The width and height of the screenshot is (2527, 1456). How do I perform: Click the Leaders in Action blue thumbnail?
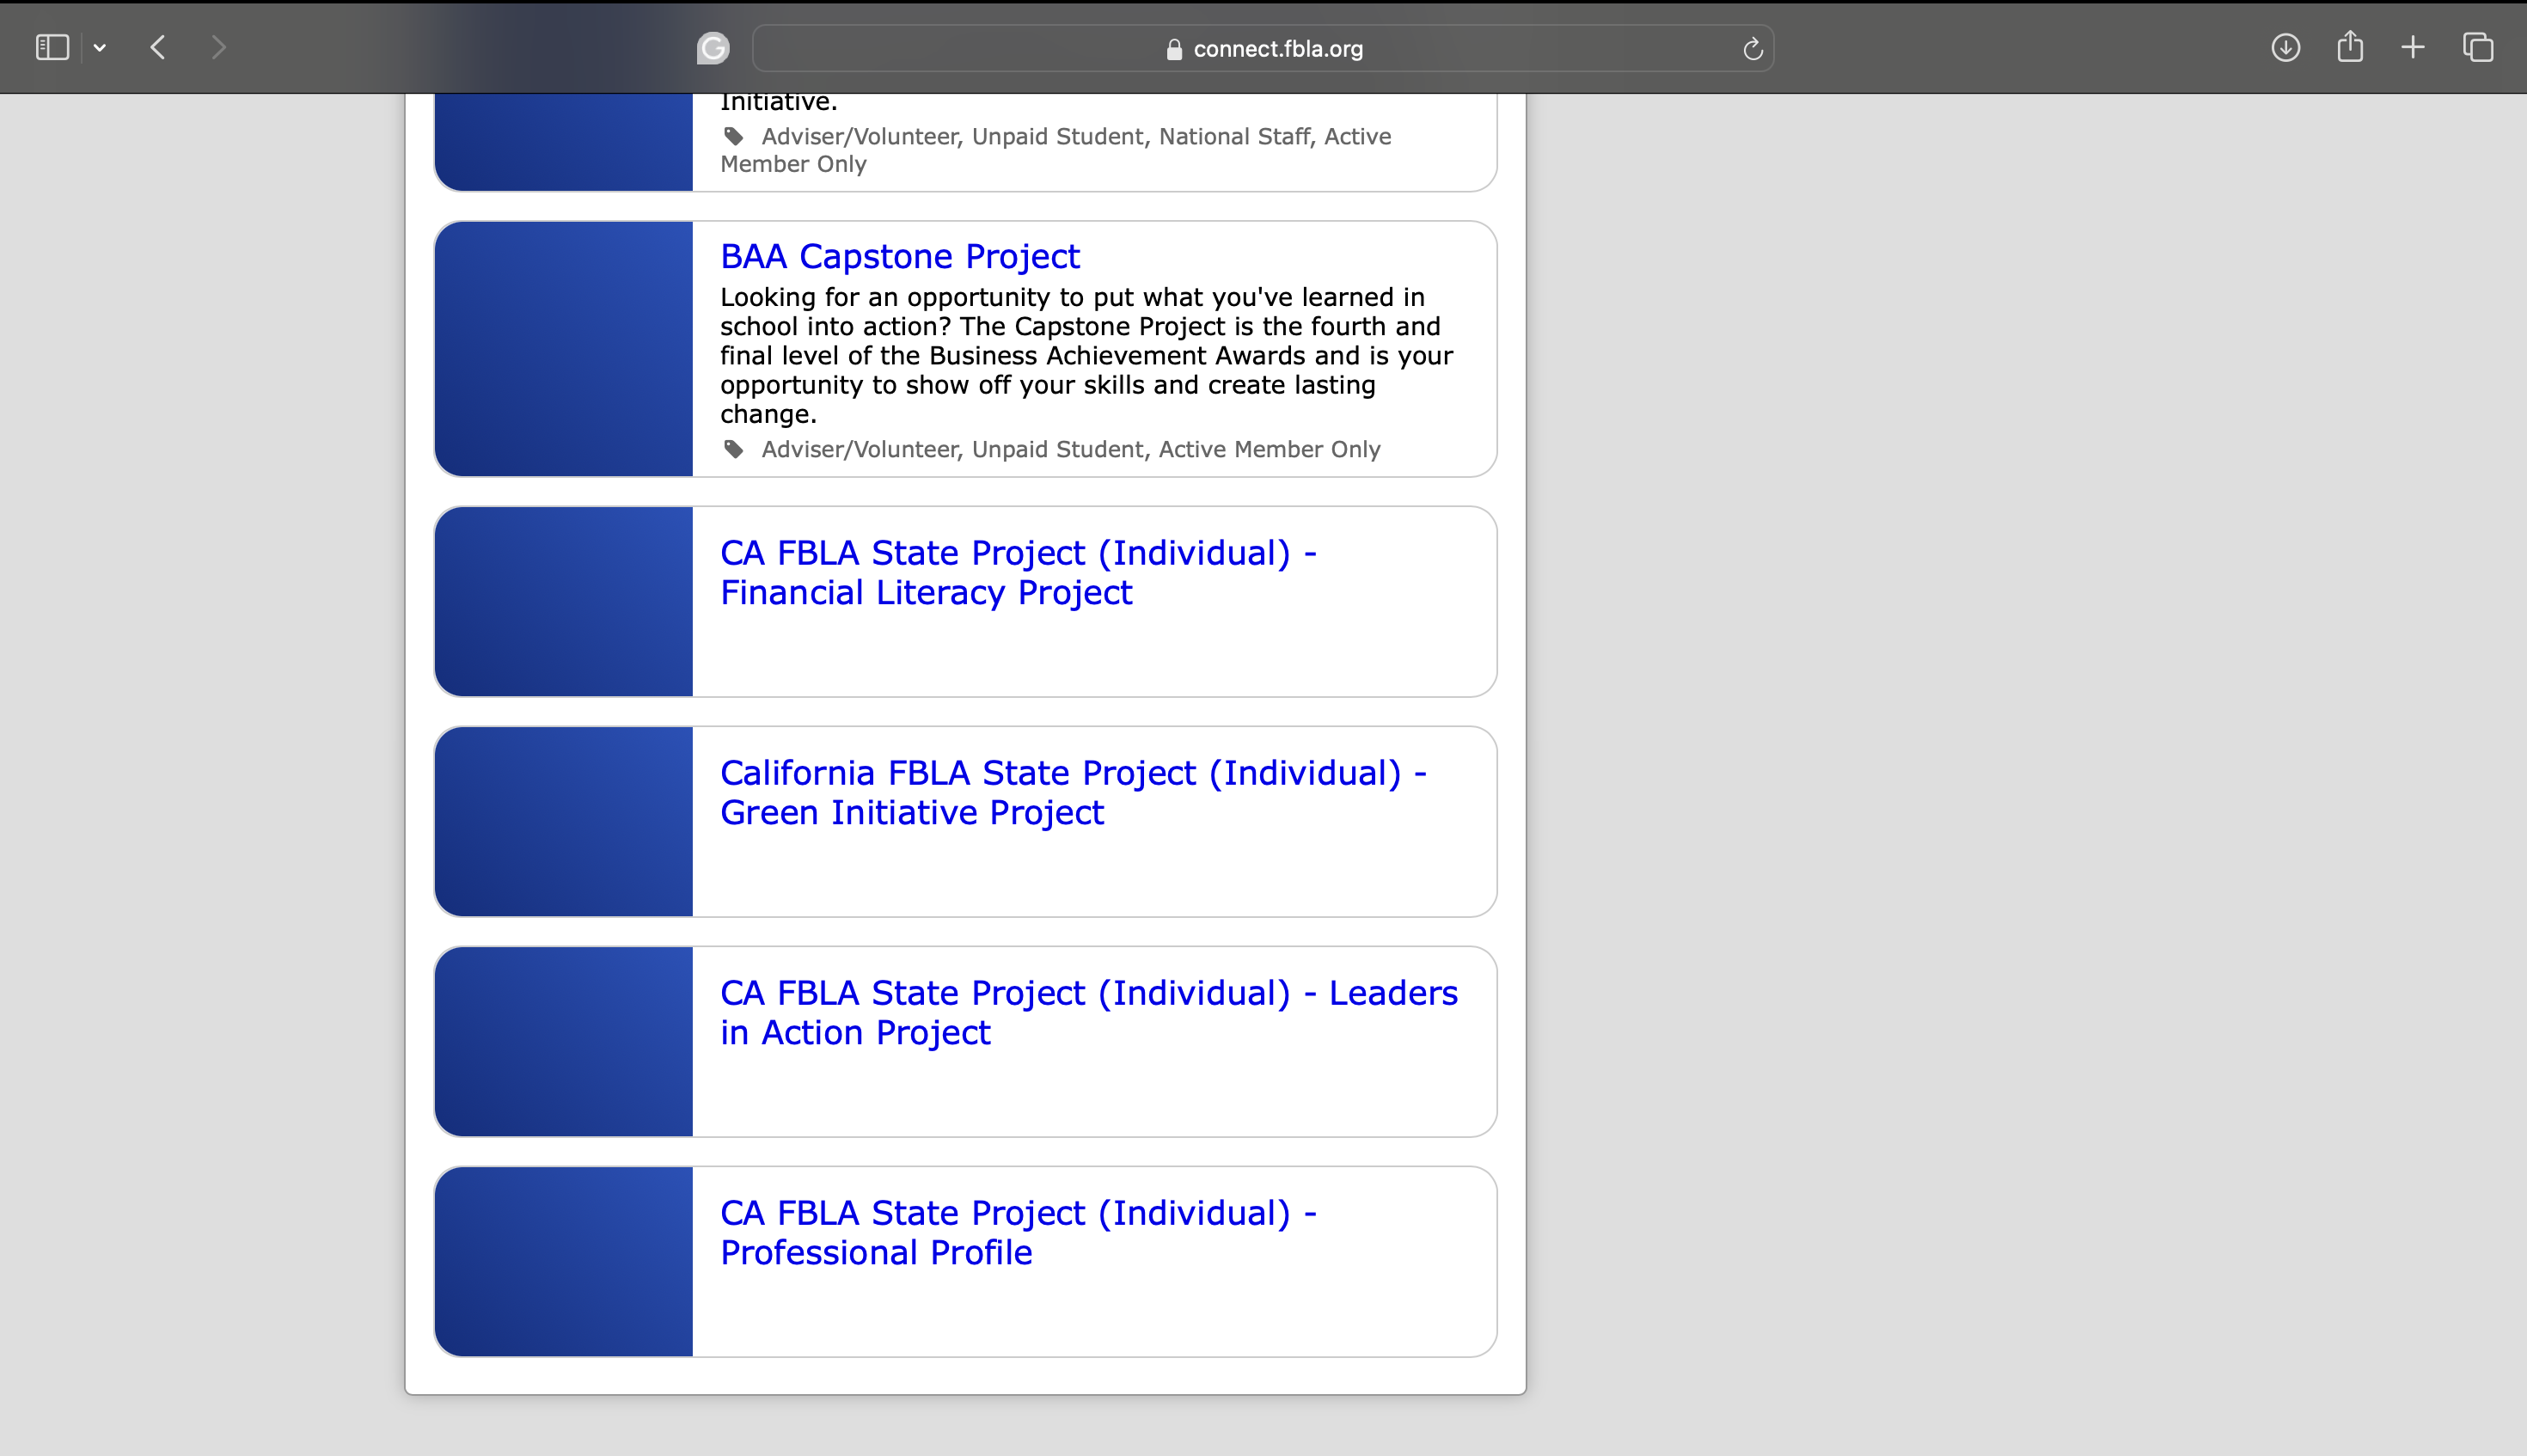(x=564, y=1042)
